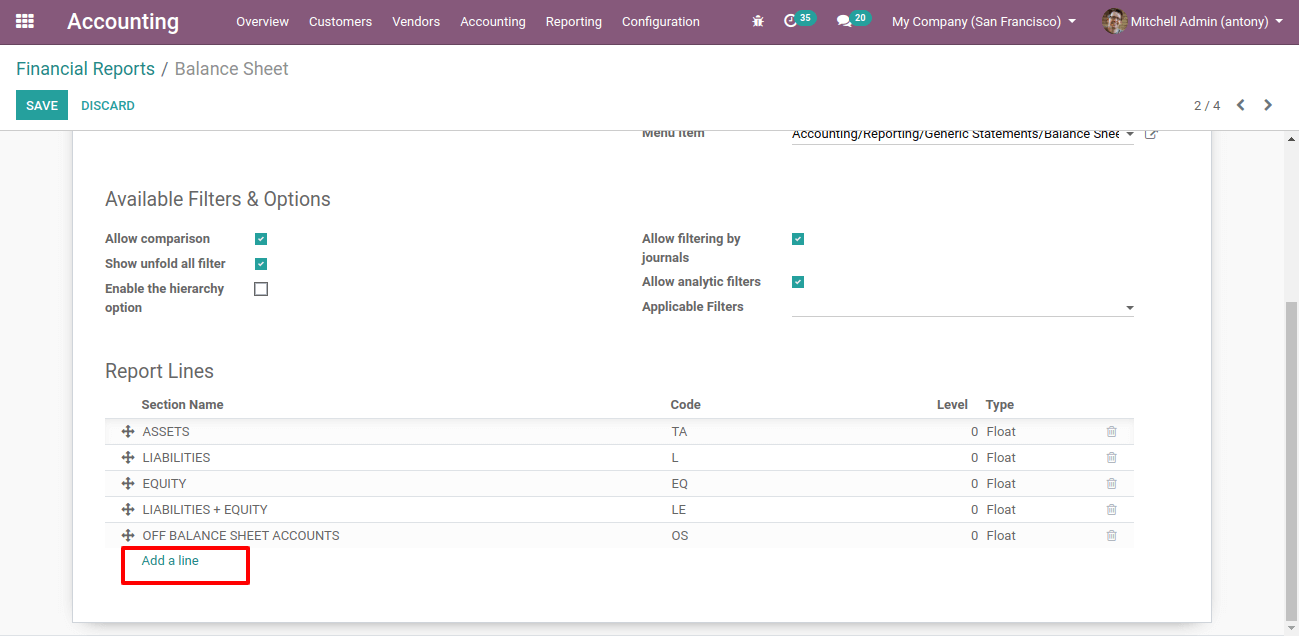Grab drag handle of EQUITY row
1299x636 pixels.
point(128,484)
